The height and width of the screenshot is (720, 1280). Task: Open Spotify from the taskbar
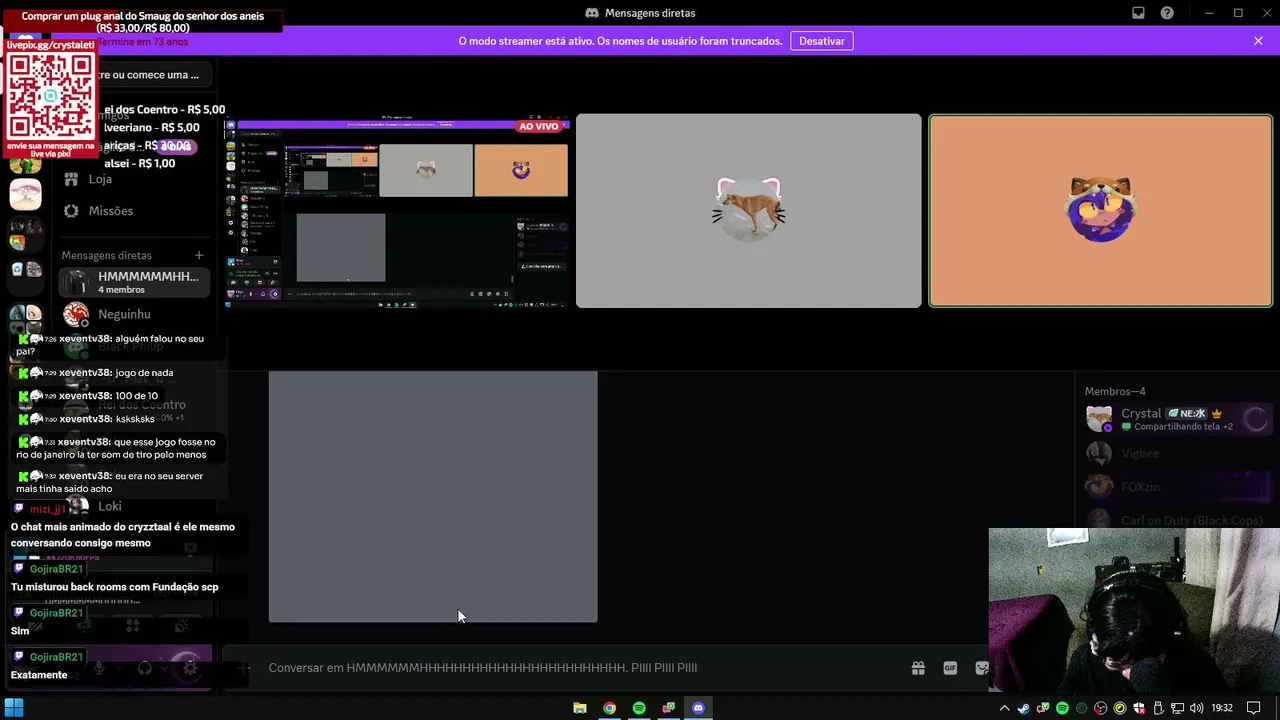[x=639, y=708]
